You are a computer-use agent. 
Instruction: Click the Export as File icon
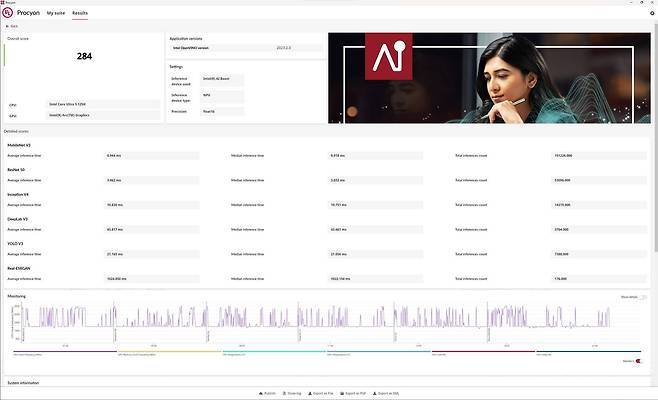311,394
